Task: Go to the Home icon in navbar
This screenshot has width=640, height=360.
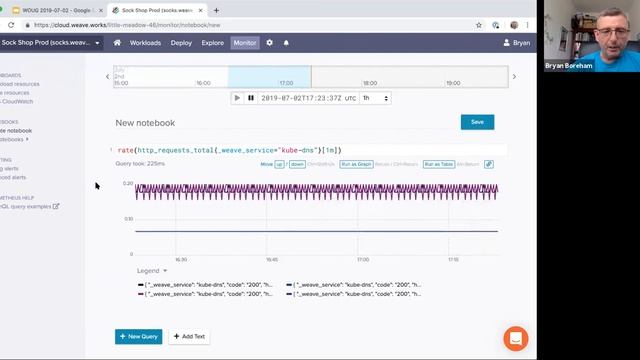Action: 117,42
